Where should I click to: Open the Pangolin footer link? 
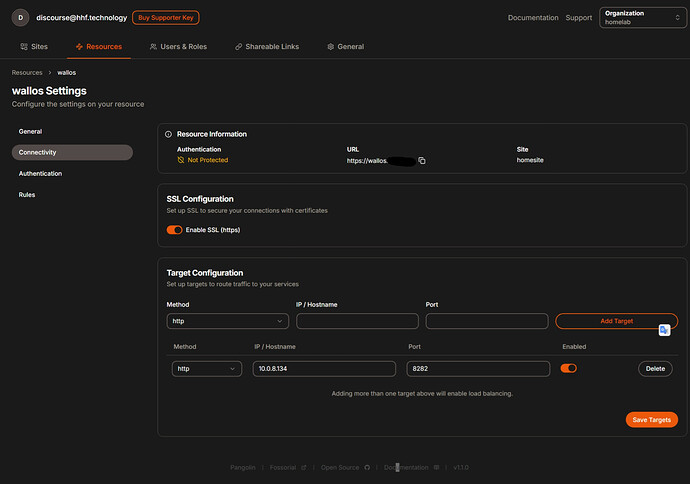242,467
